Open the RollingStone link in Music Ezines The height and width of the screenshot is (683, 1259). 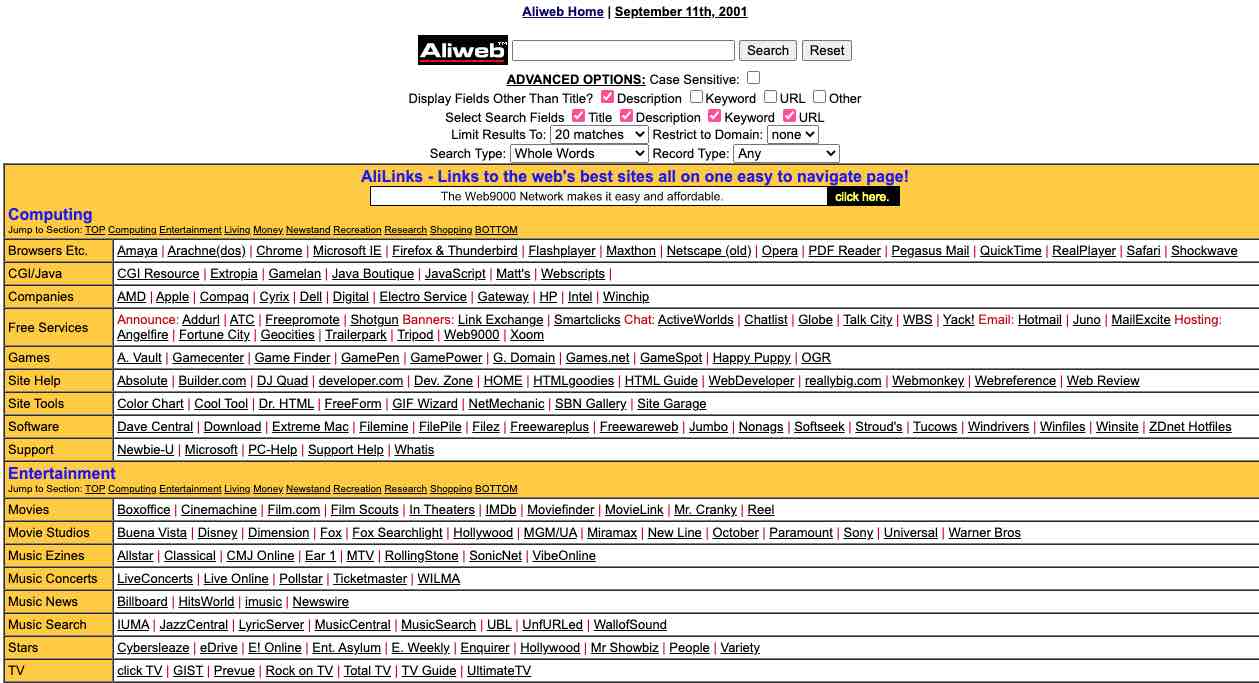coord(421,556)
